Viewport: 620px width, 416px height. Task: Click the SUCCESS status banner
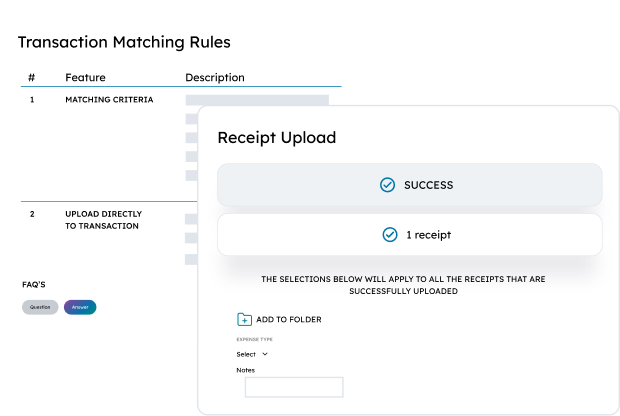coord(410,185)
